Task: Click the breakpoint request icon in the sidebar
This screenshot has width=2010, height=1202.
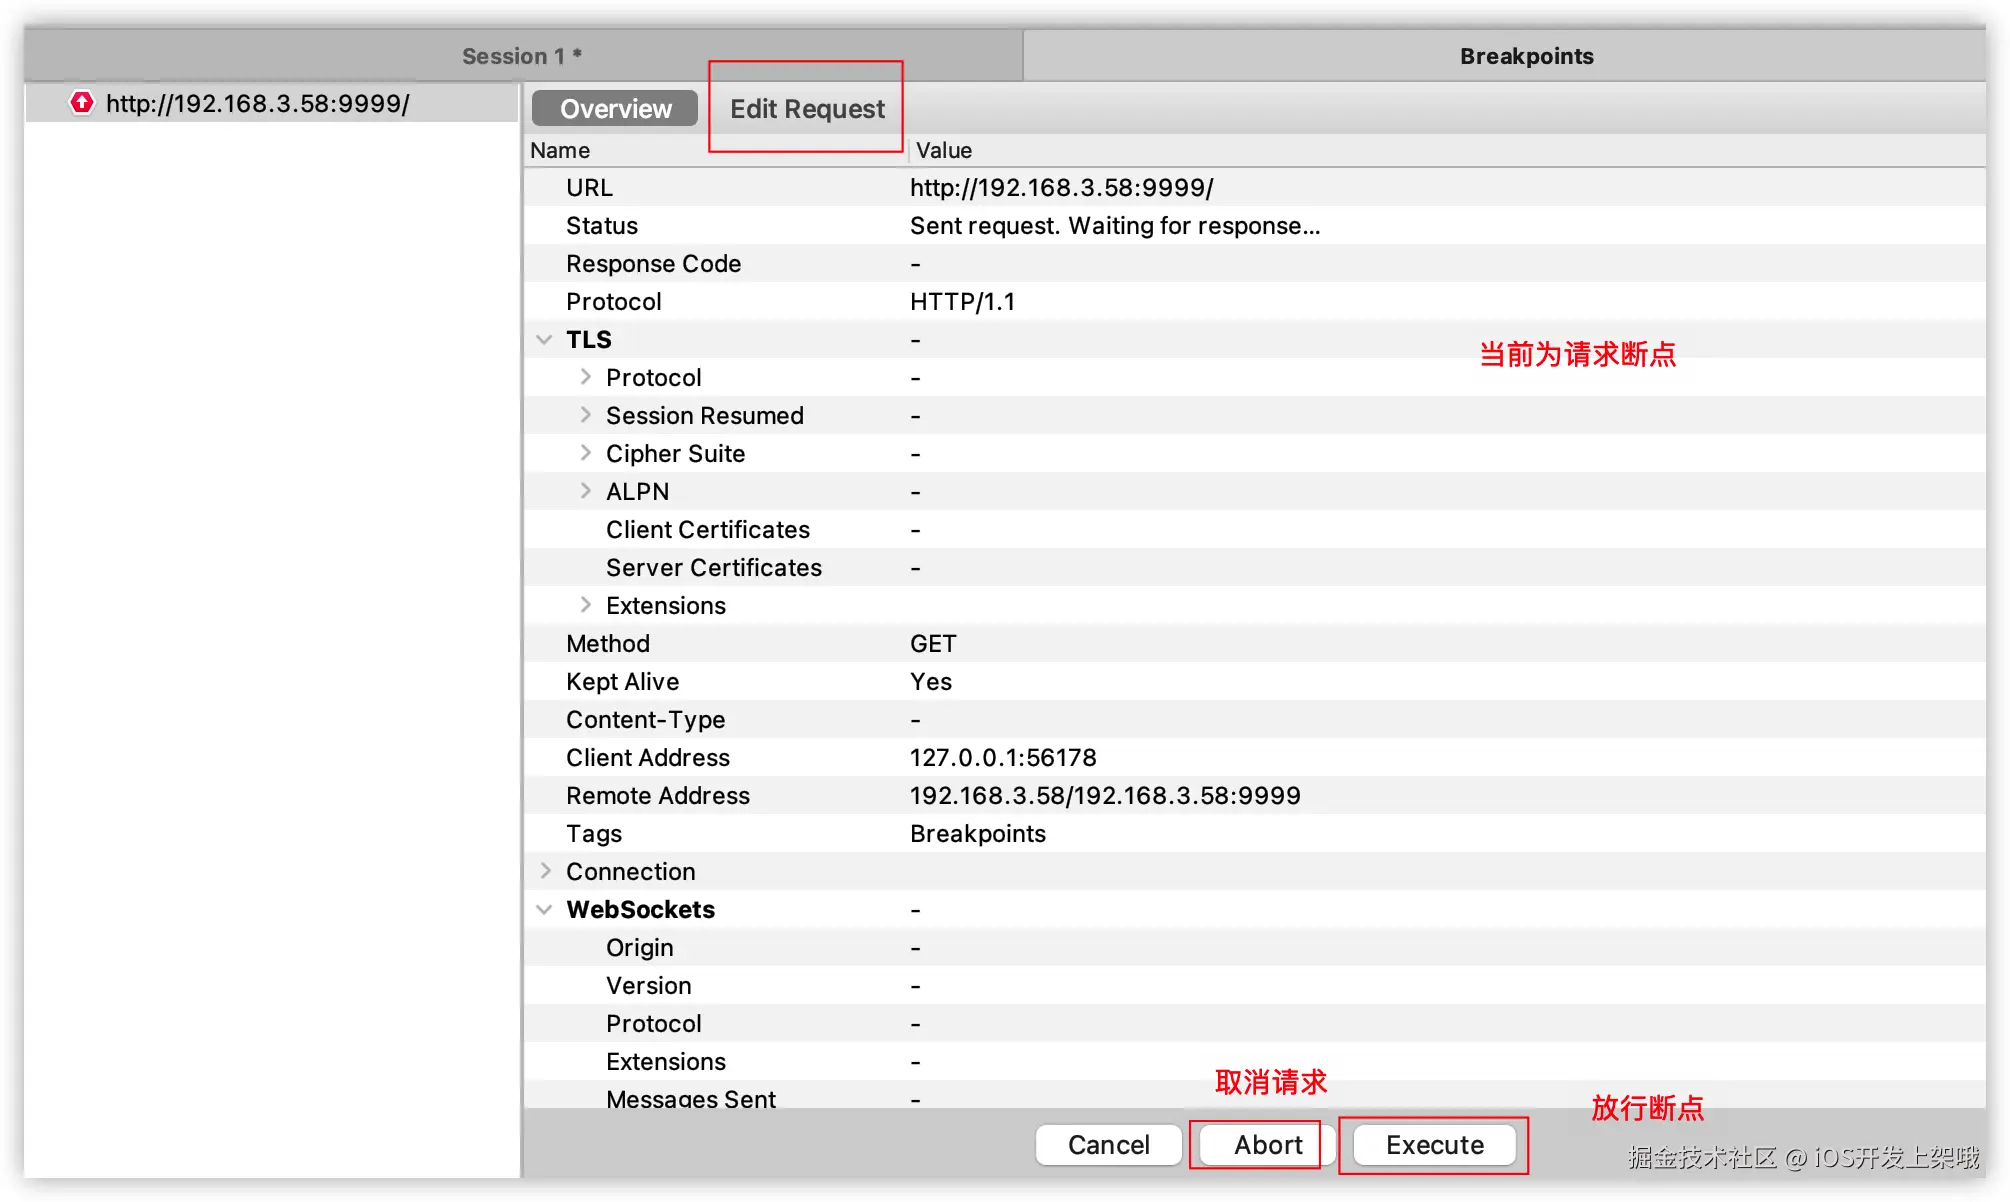Action: tap(81, 103)
